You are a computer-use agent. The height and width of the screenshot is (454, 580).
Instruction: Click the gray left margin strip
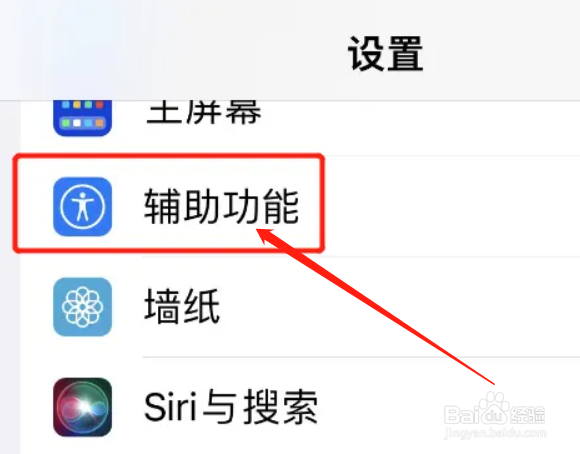click(x=10, y=278)
